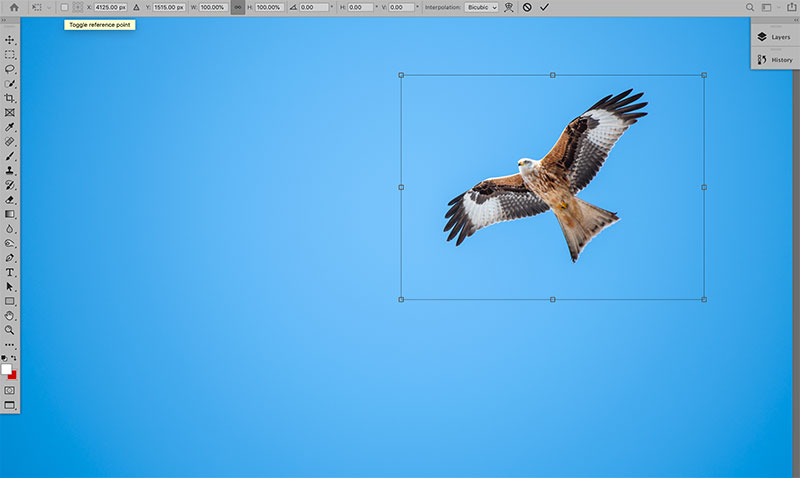Click the right-middle transform handle

[x=704, y=187]
